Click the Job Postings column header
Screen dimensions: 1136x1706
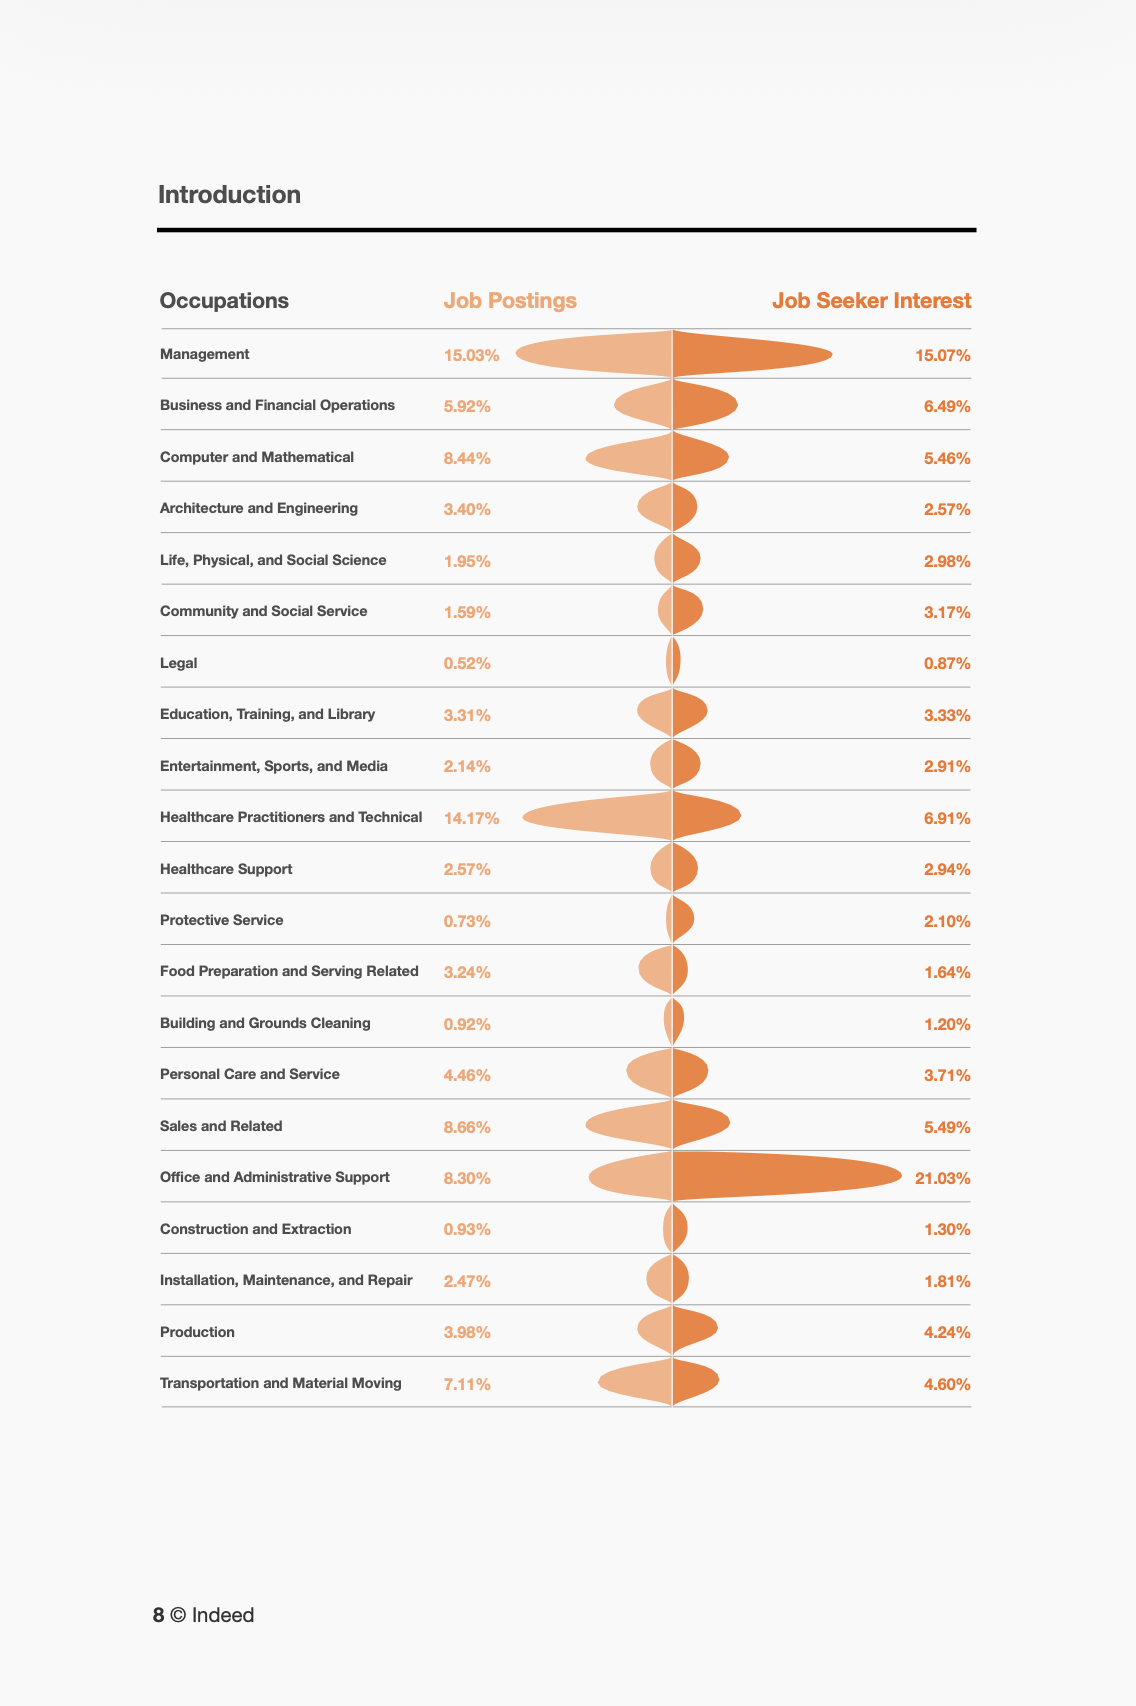[x=510, y=301]
